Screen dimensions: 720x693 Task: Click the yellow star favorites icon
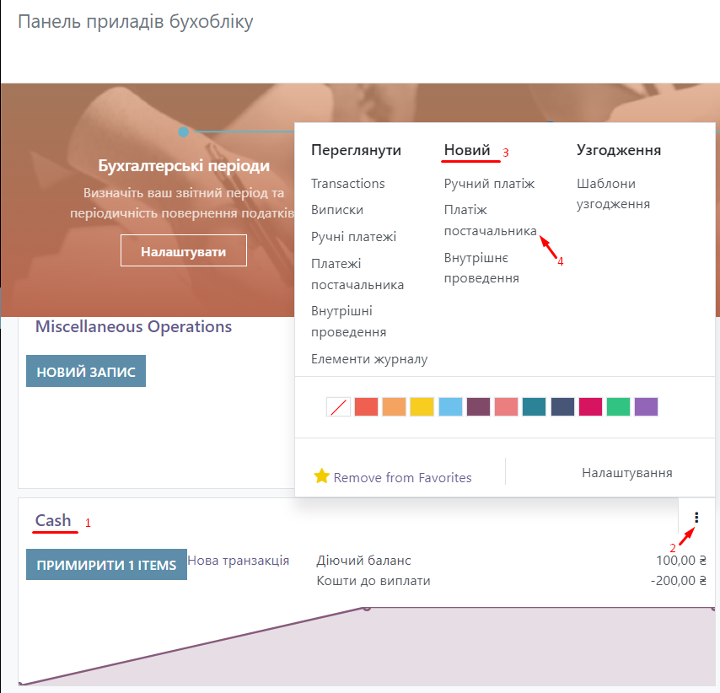[x=321, y=476]
